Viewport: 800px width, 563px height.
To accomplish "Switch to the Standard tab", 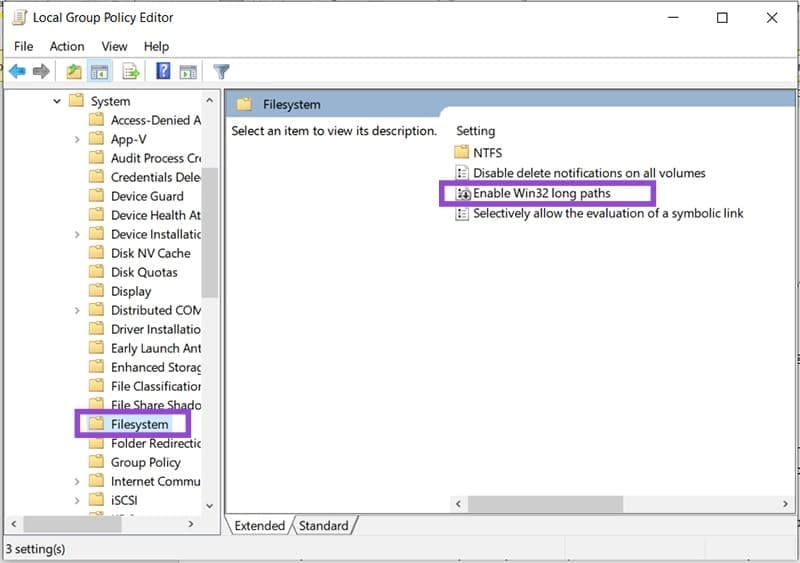I will coord(323,525).
